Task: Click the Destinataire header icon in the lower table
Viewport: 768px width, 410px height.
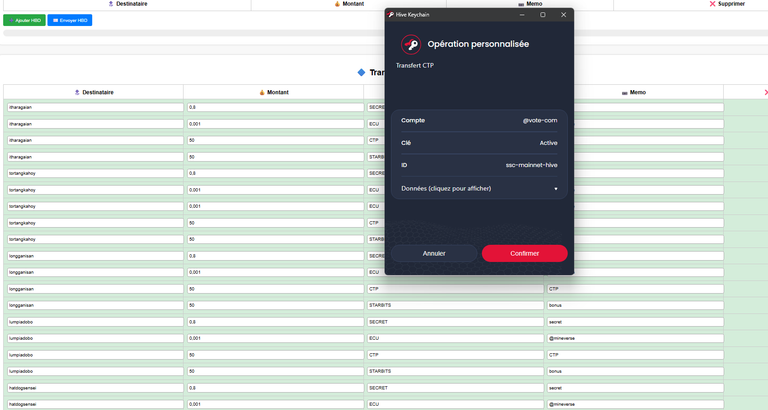Action: coord(77,92)
